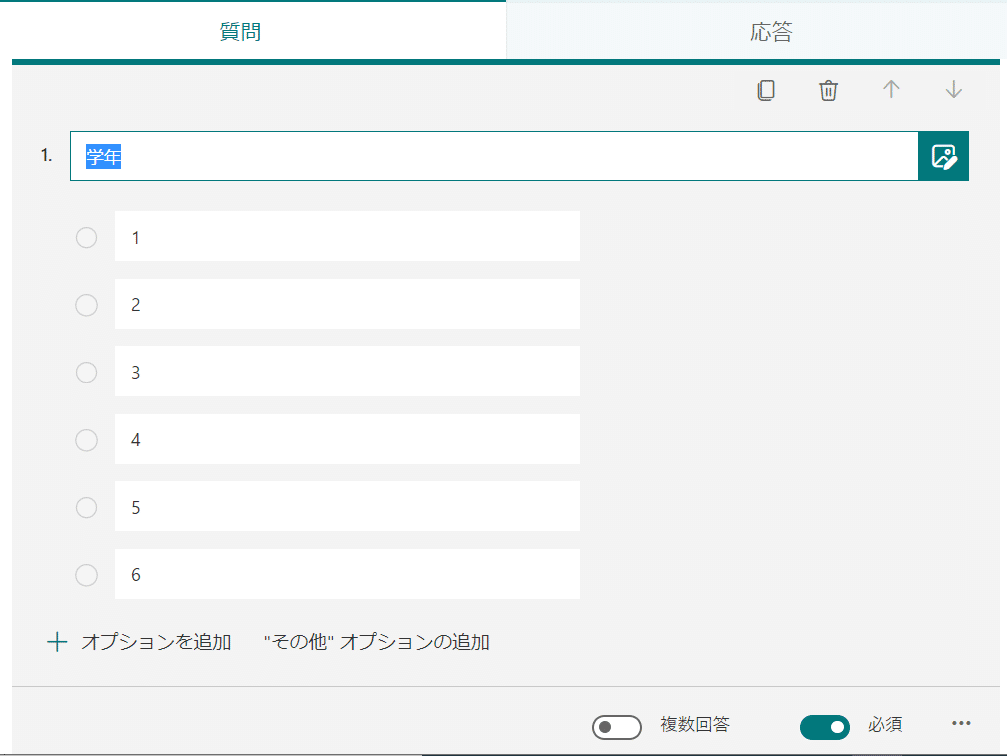The width and height of the screenshot is (1007, 756).
Task: Click the option 5 text box
Action: [347, 507]
